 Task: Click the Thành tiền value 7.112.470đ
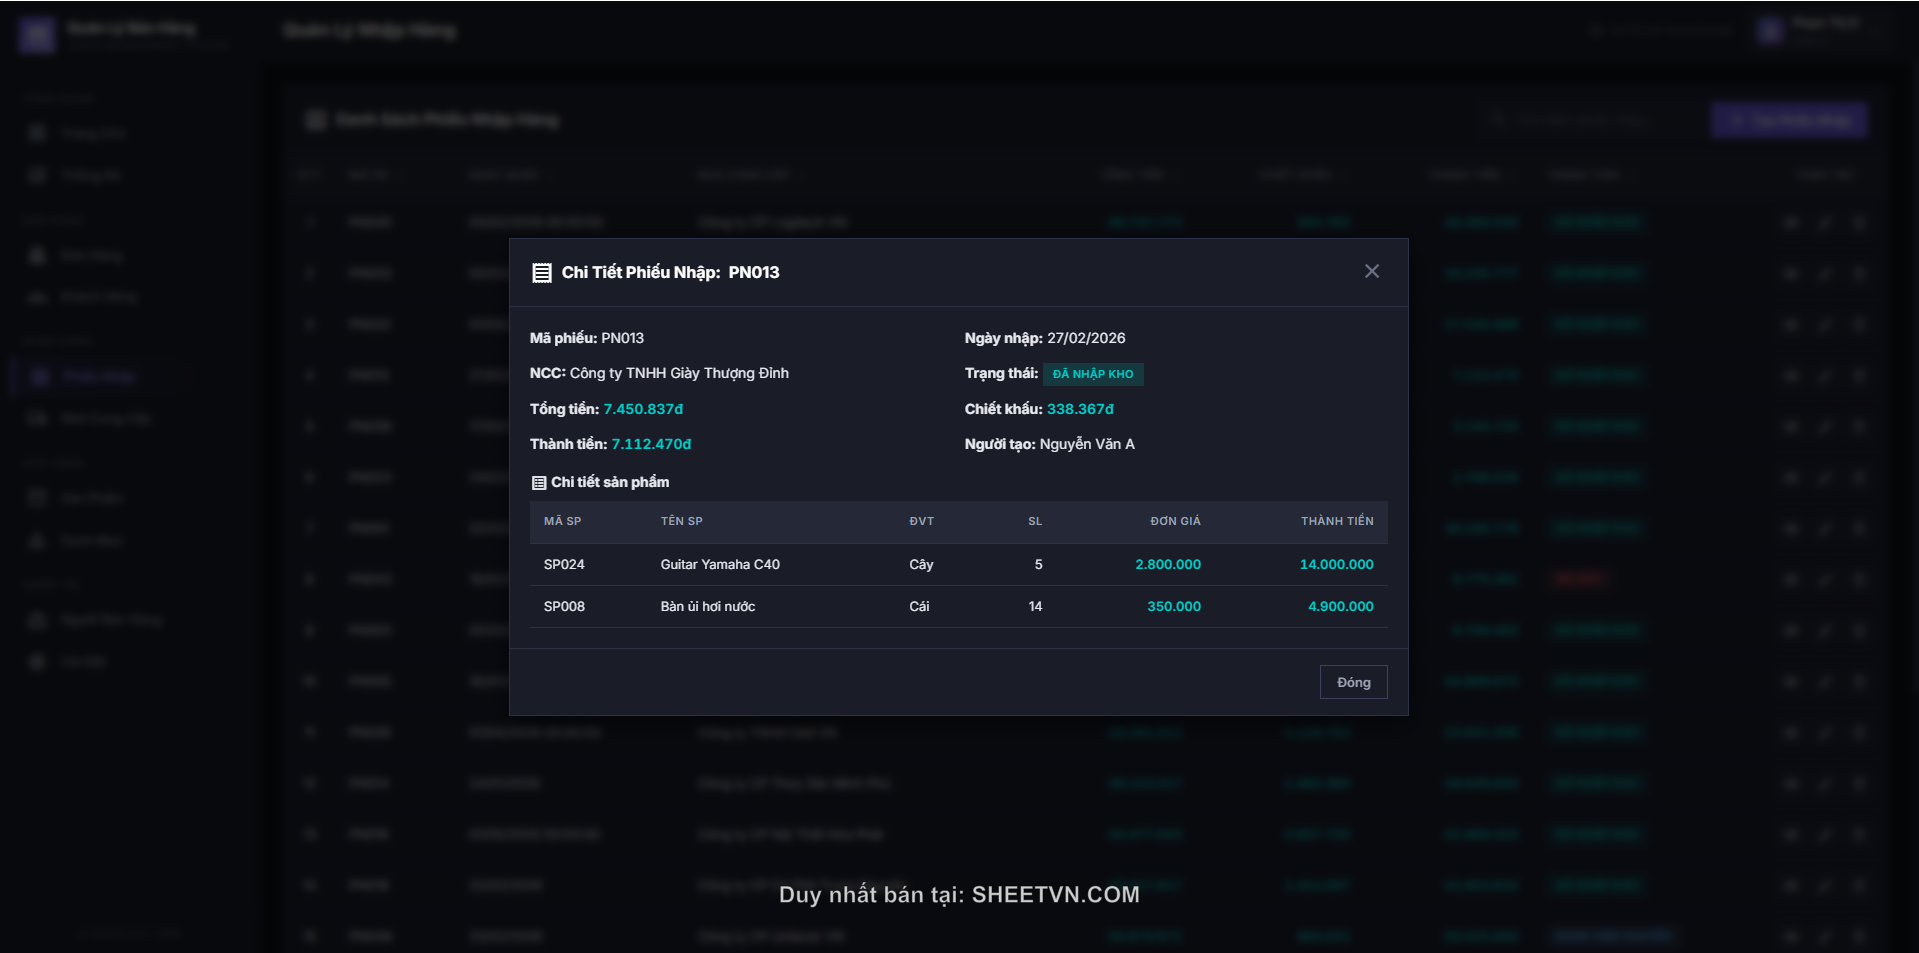651,444
